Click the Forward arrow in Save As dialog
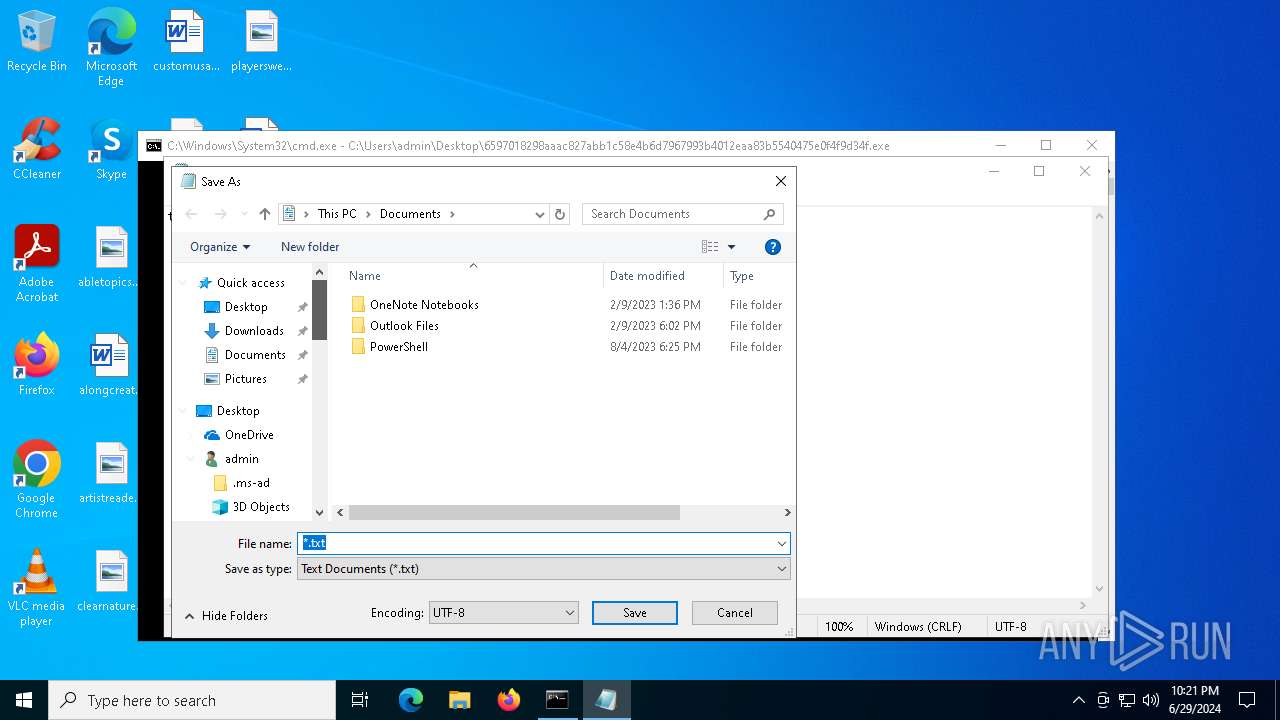This screenshot has width=1280, height=720. pos(220,214)
